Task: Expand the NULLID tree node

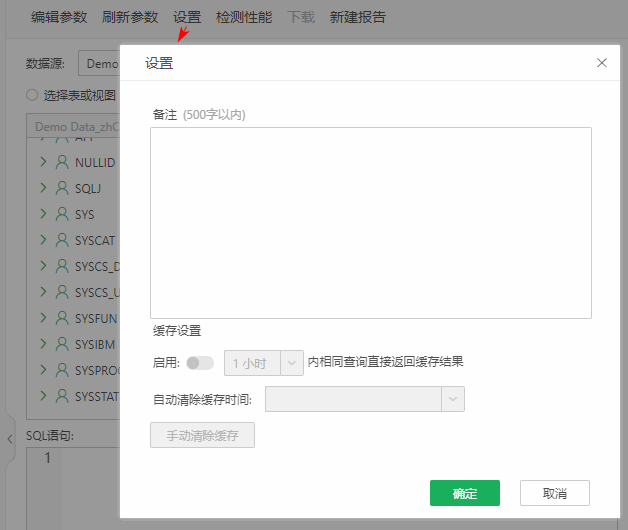Action: point(43,162)
